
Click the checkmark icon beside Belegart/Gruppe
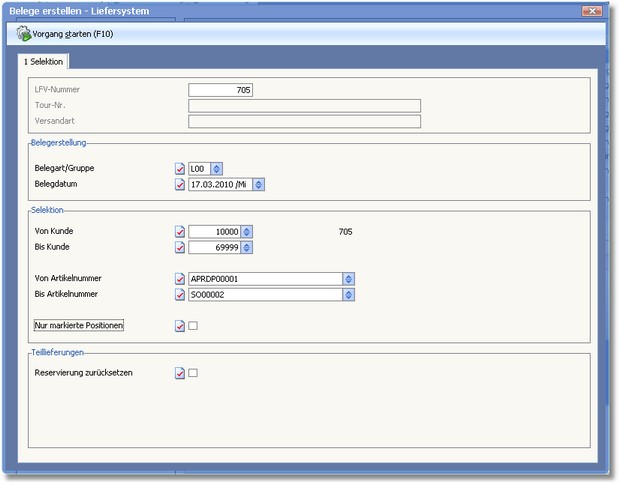[x=180, y=169]
